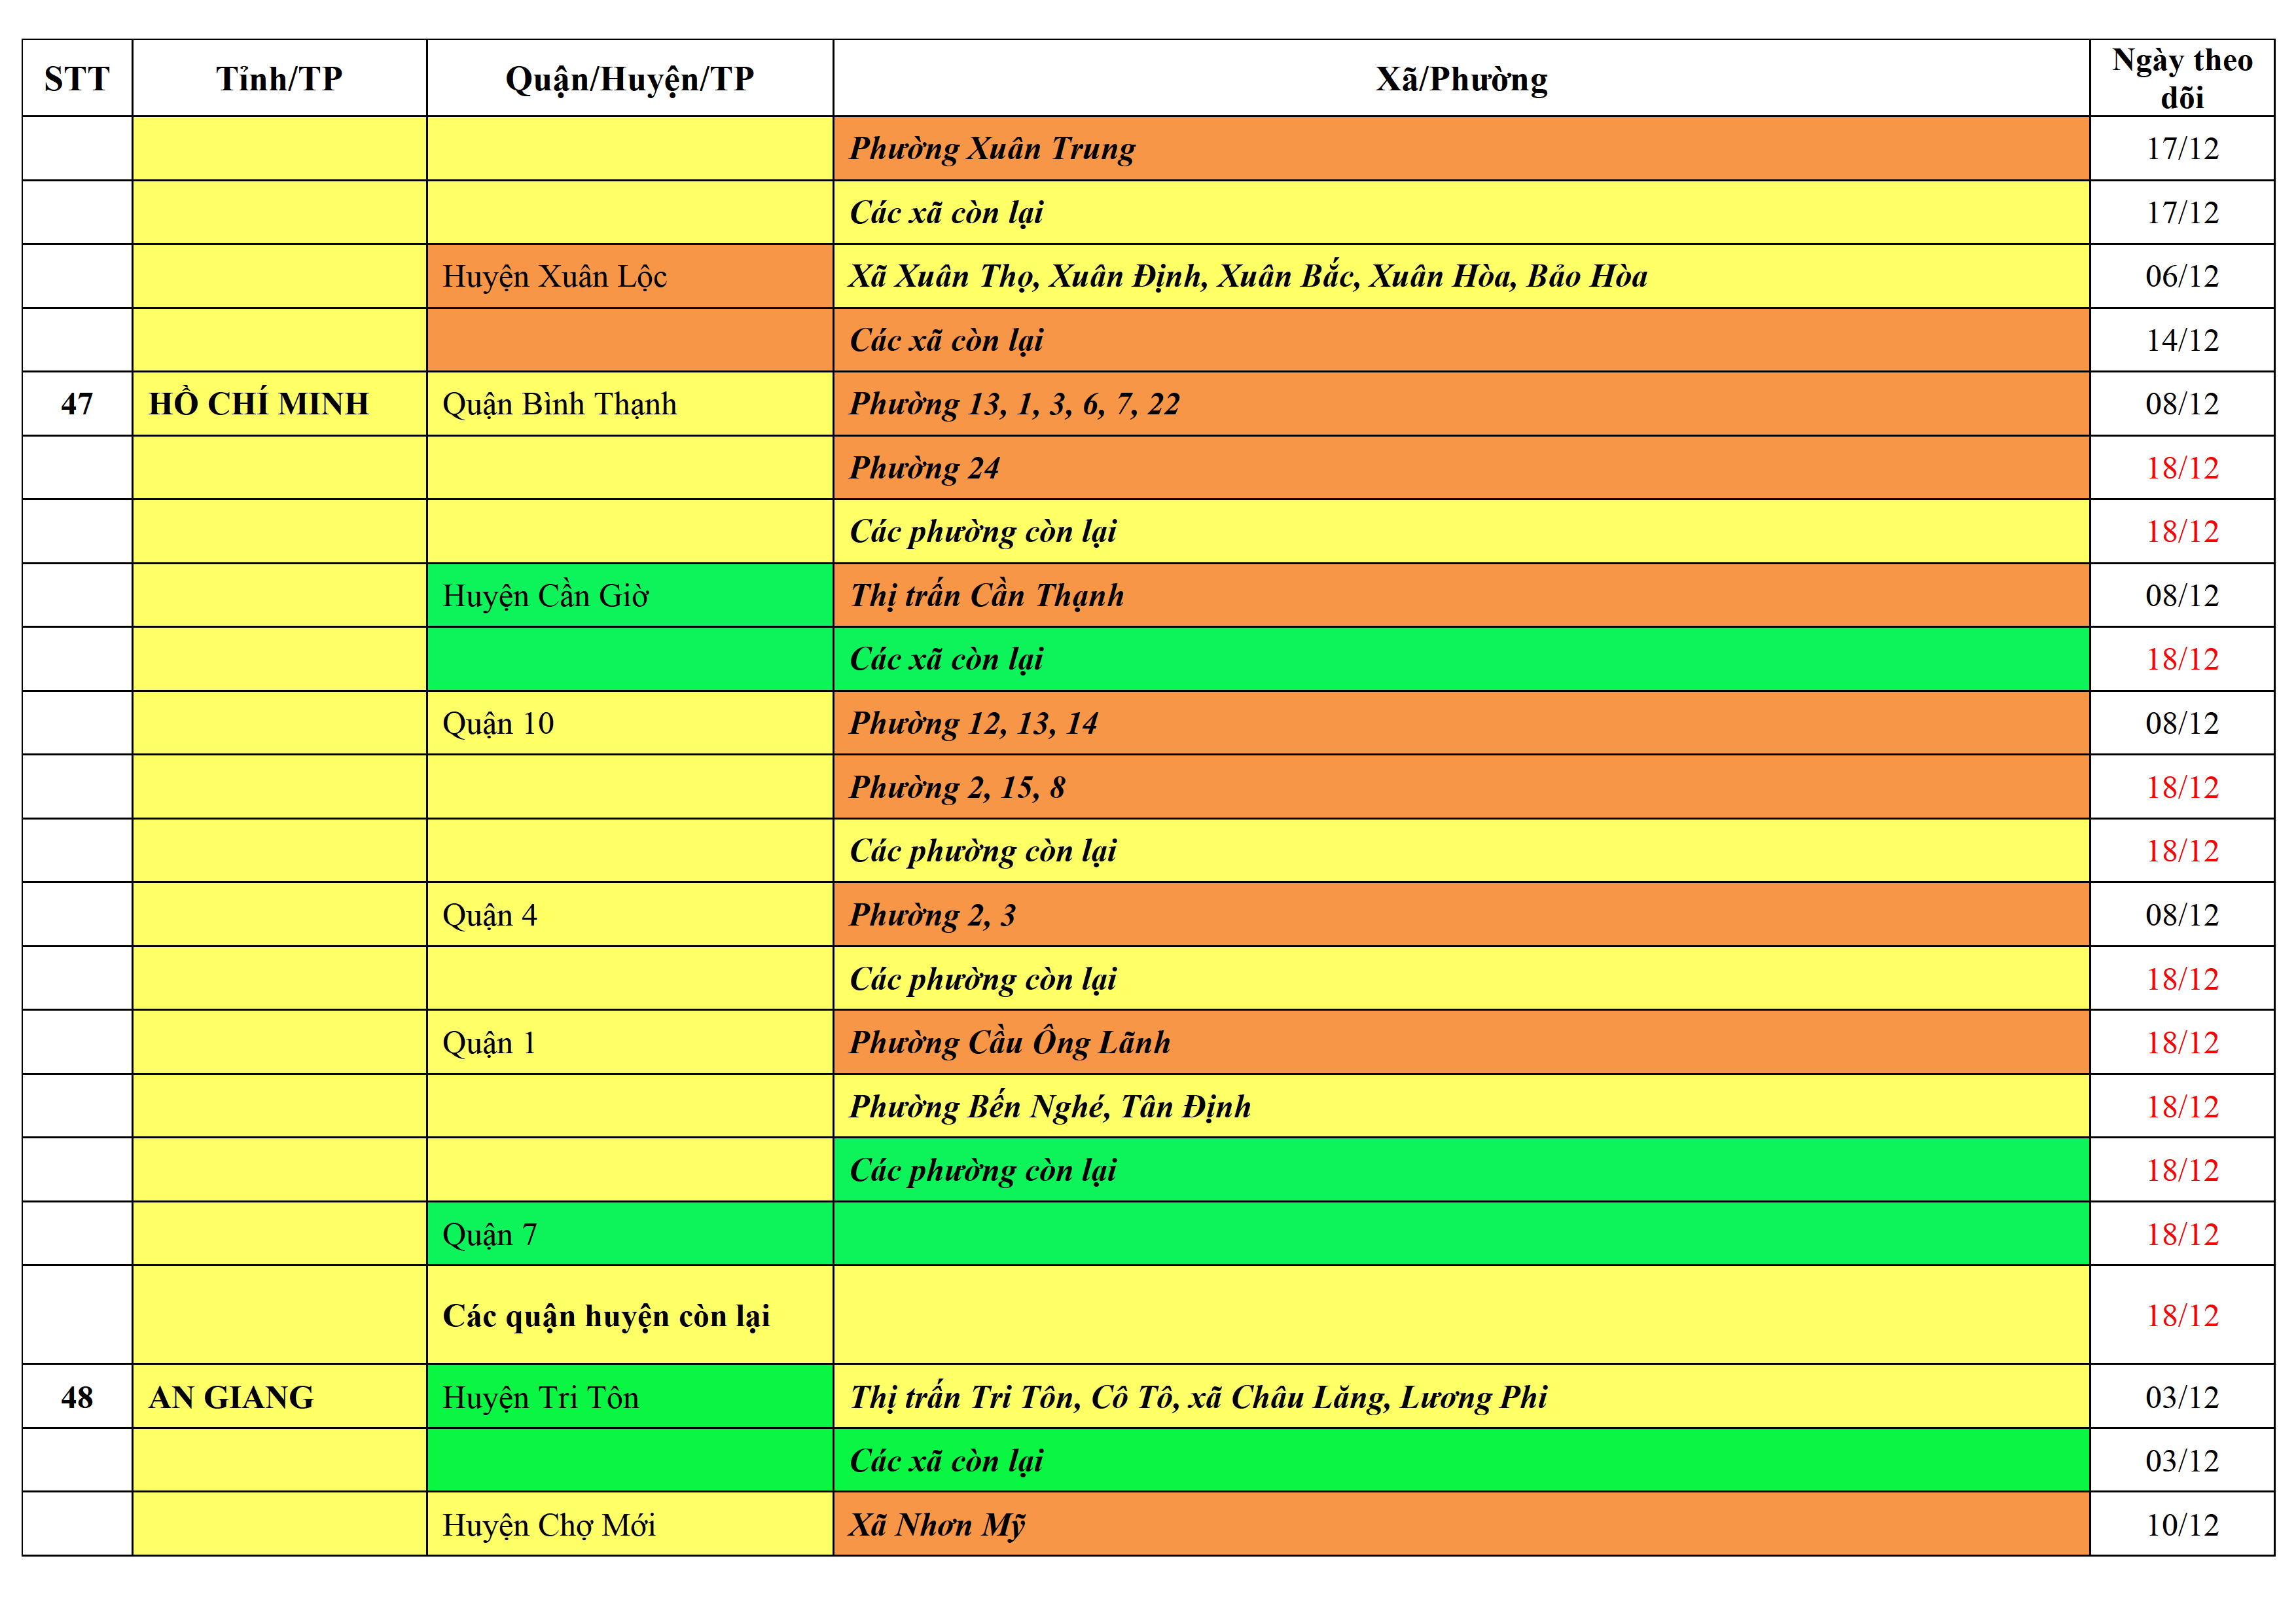Select the AN GIANG cell
Screen dimensions: 2296x1624
click(231, 1397)
